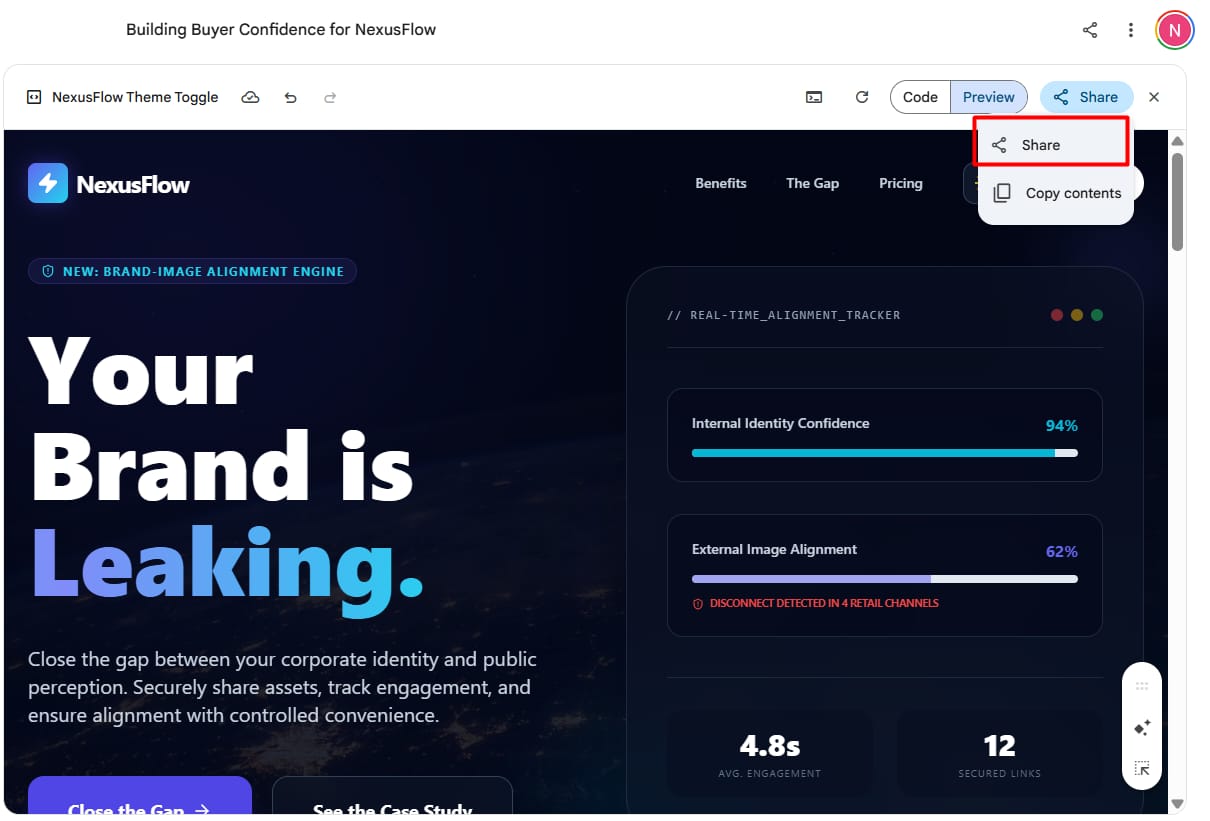Activate the element selector tool

pyautogui.click(x=1141, y=768)
